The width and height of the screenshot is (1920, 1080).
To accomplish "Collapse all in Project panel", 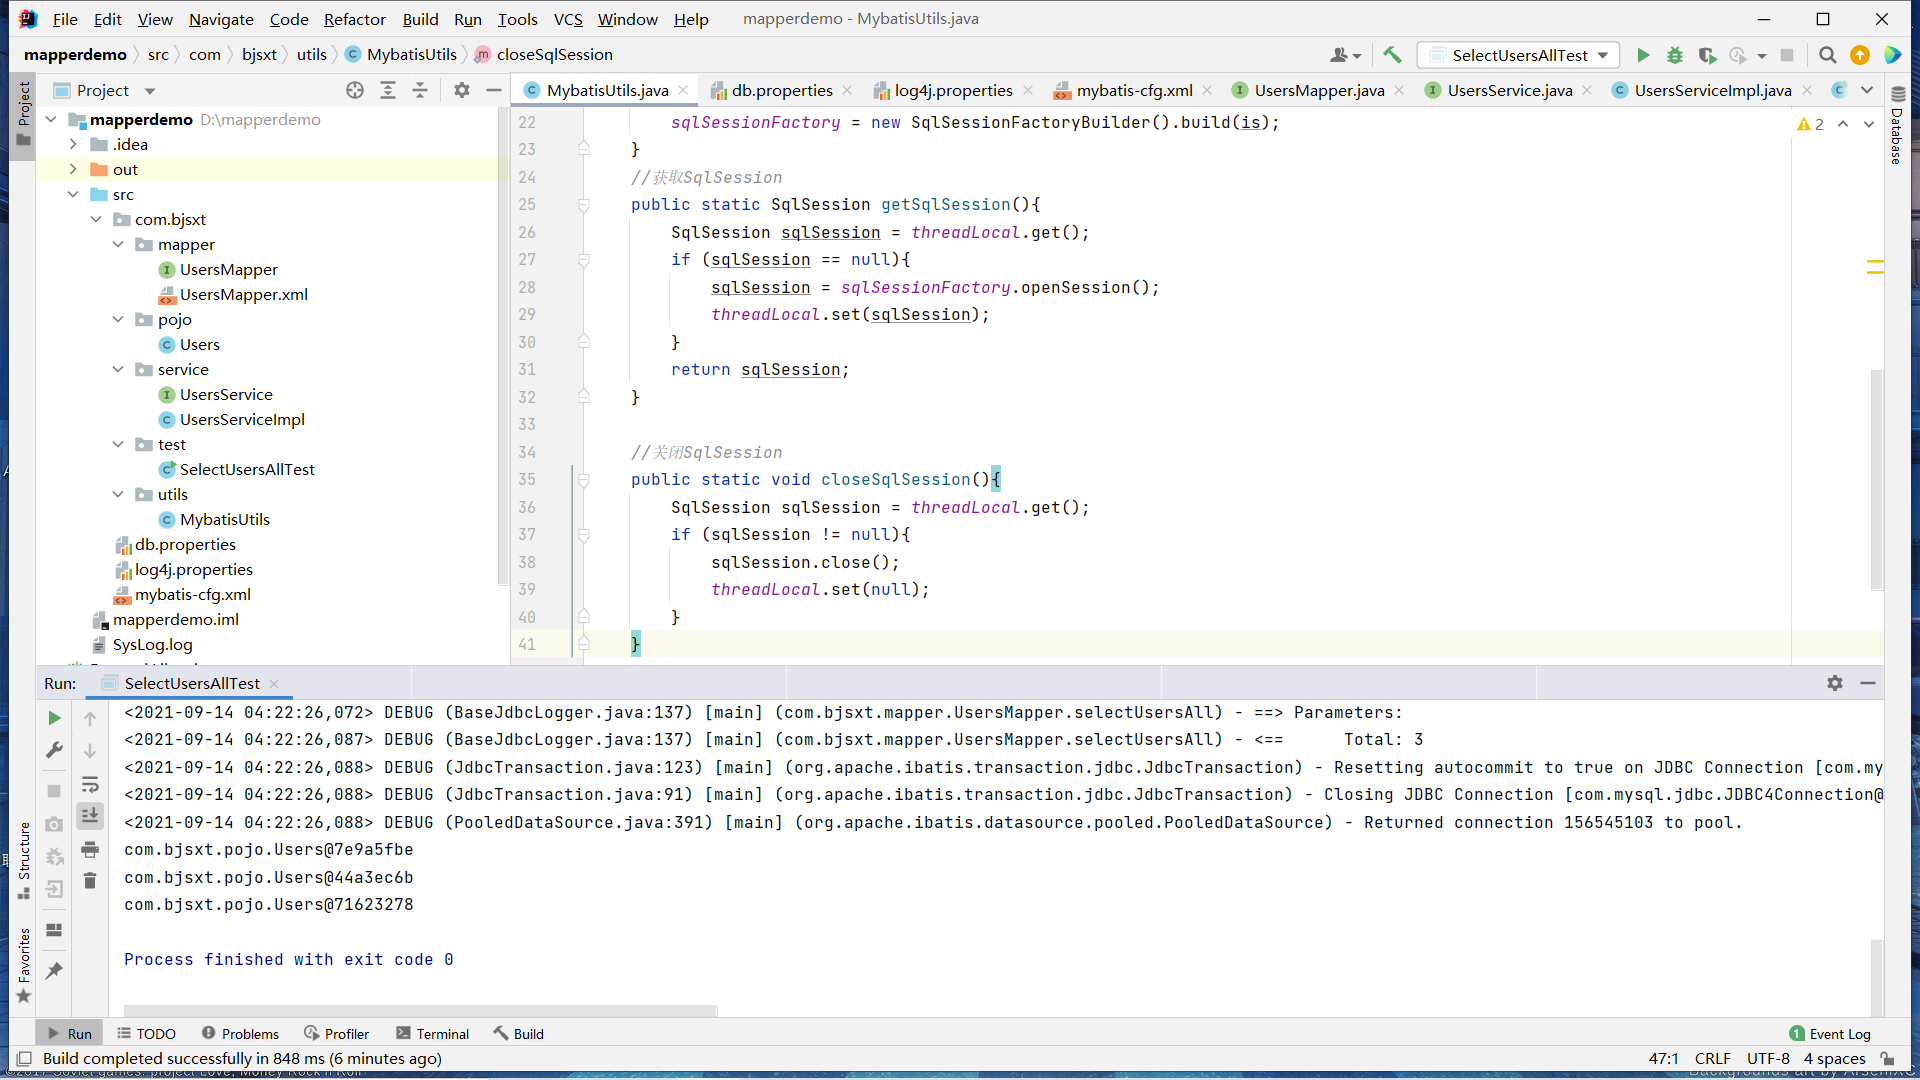I will tap(420, 90).
